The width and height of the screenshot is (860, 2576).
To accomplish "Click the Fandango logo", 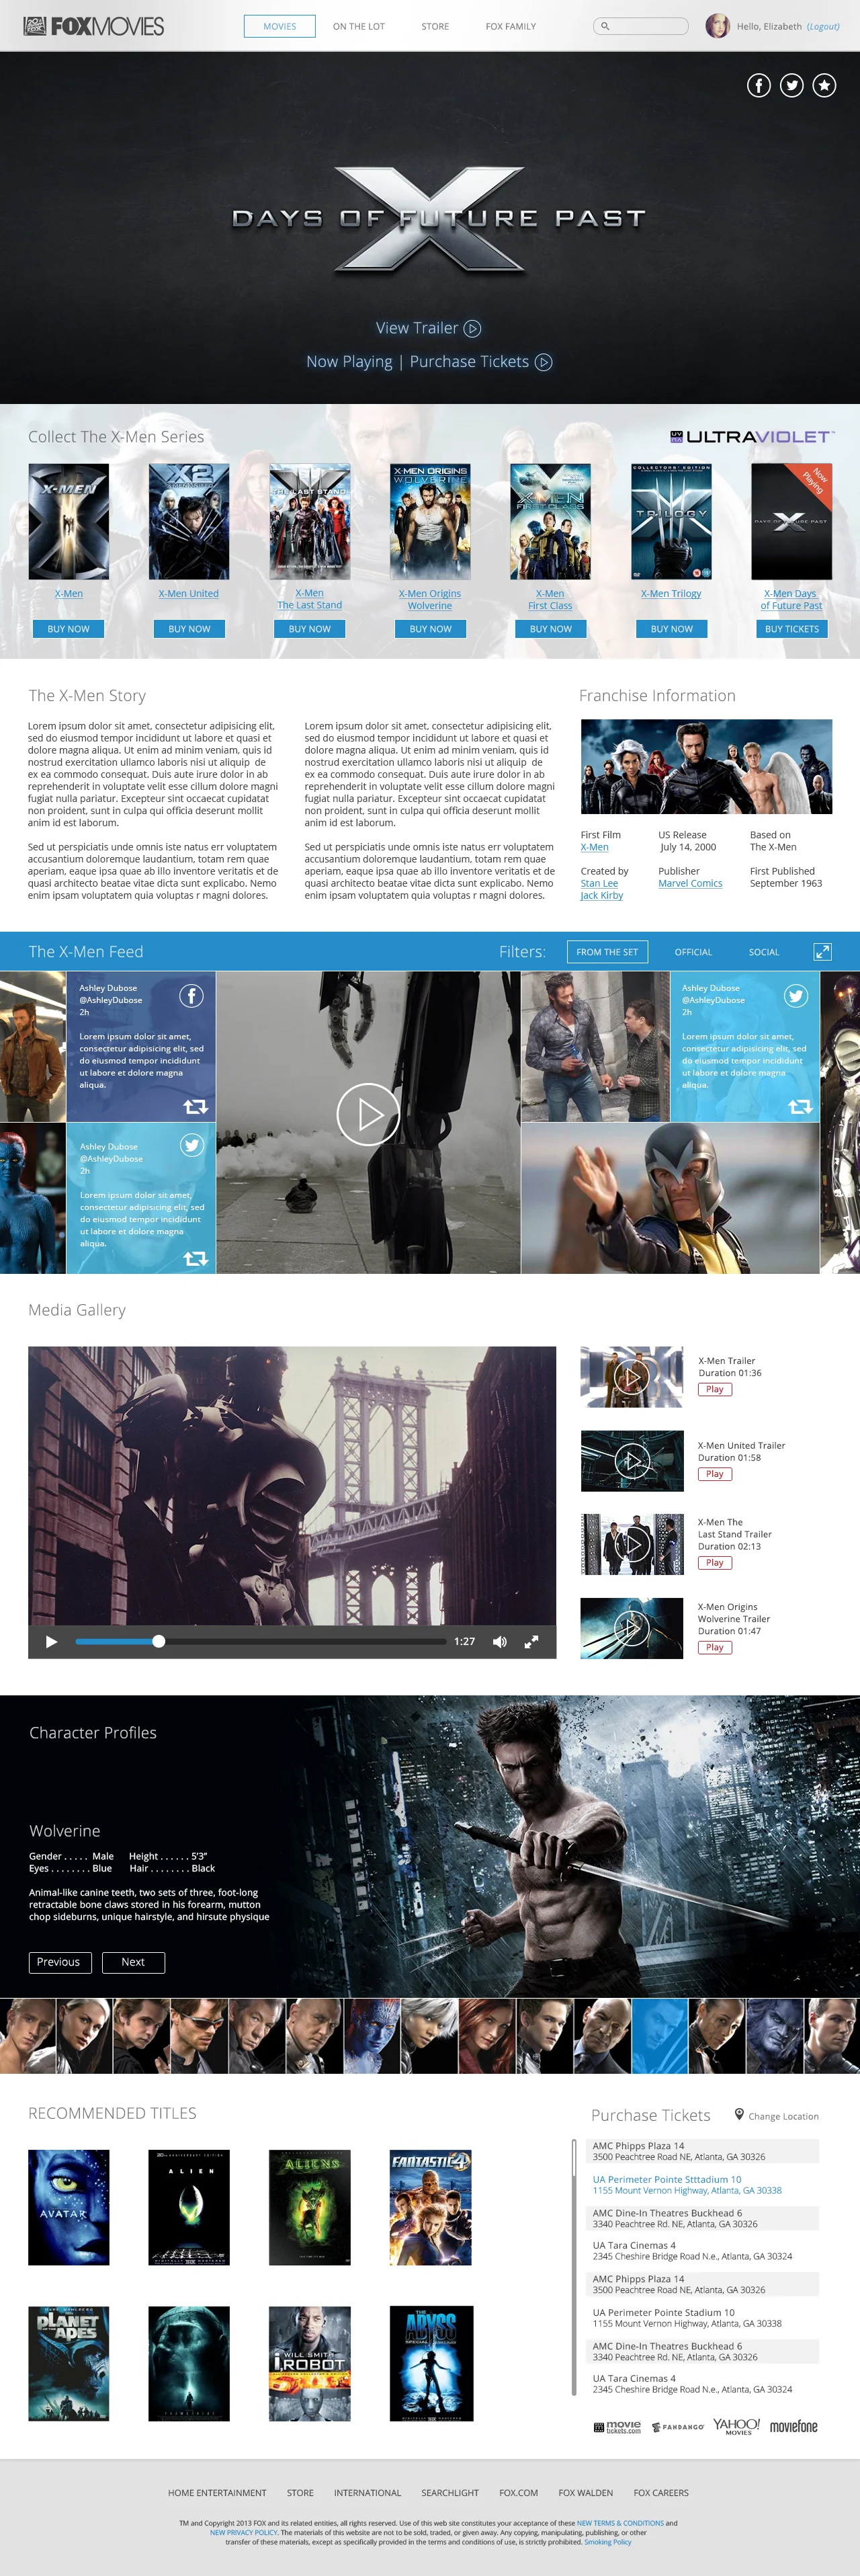I will 678,2427.
